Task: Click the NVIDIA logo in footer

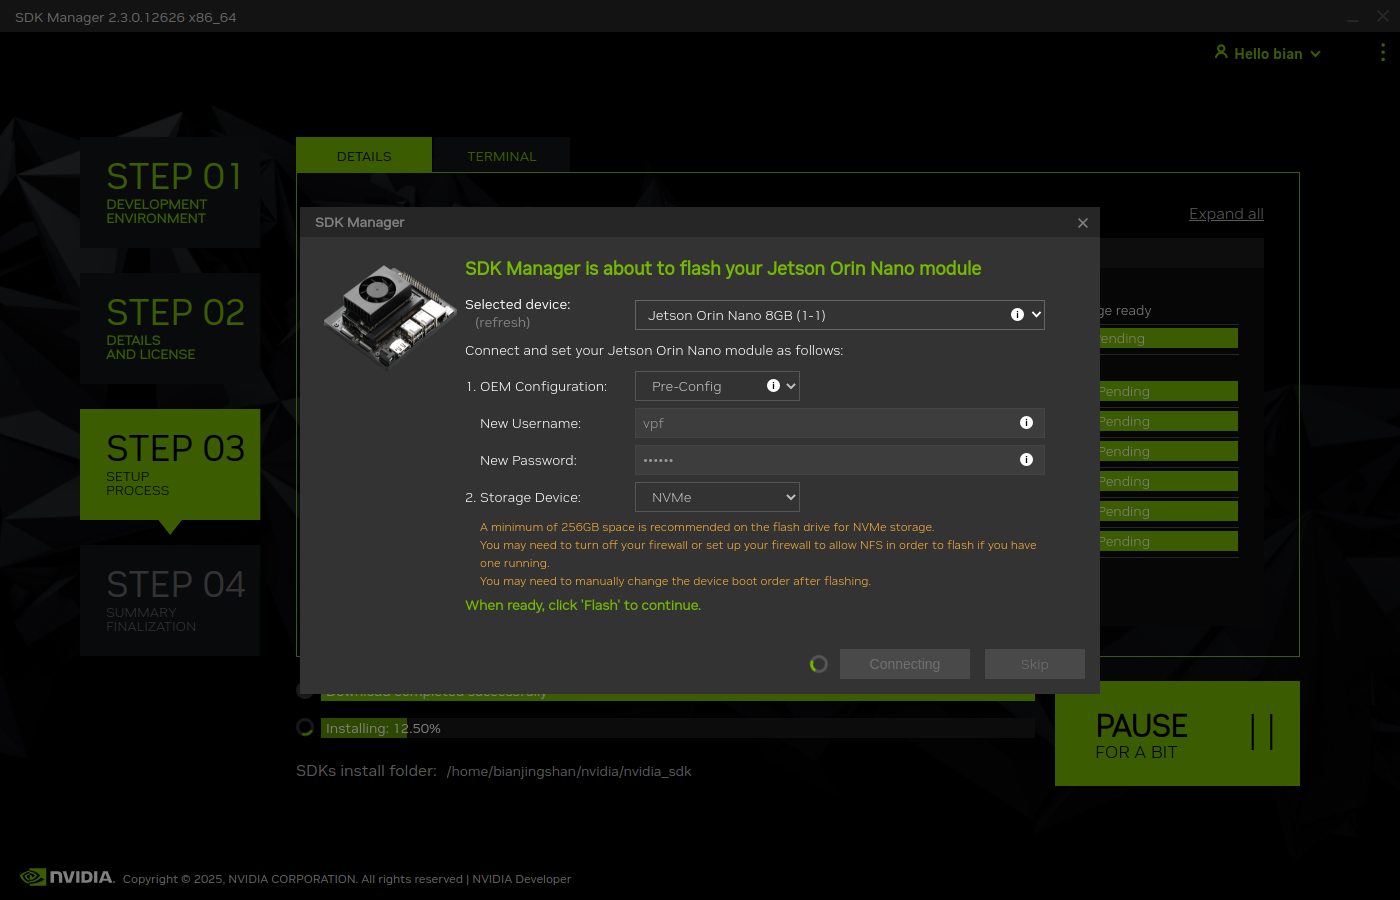Action: click(67, 877)
